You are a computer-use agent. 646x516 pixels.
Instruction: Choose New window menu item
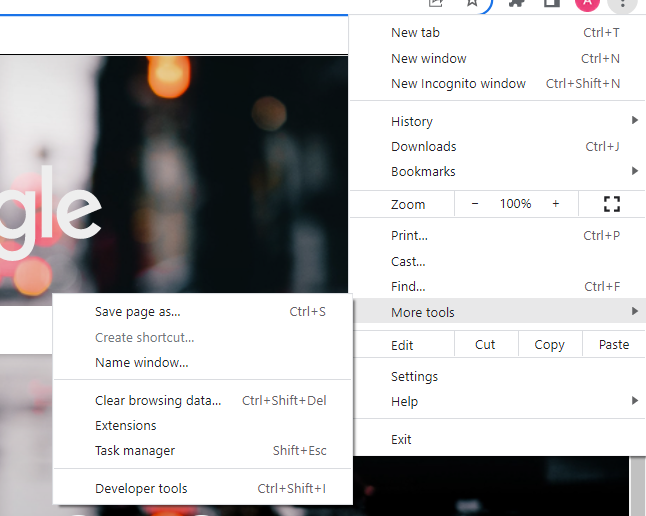(x=497, y=59)
